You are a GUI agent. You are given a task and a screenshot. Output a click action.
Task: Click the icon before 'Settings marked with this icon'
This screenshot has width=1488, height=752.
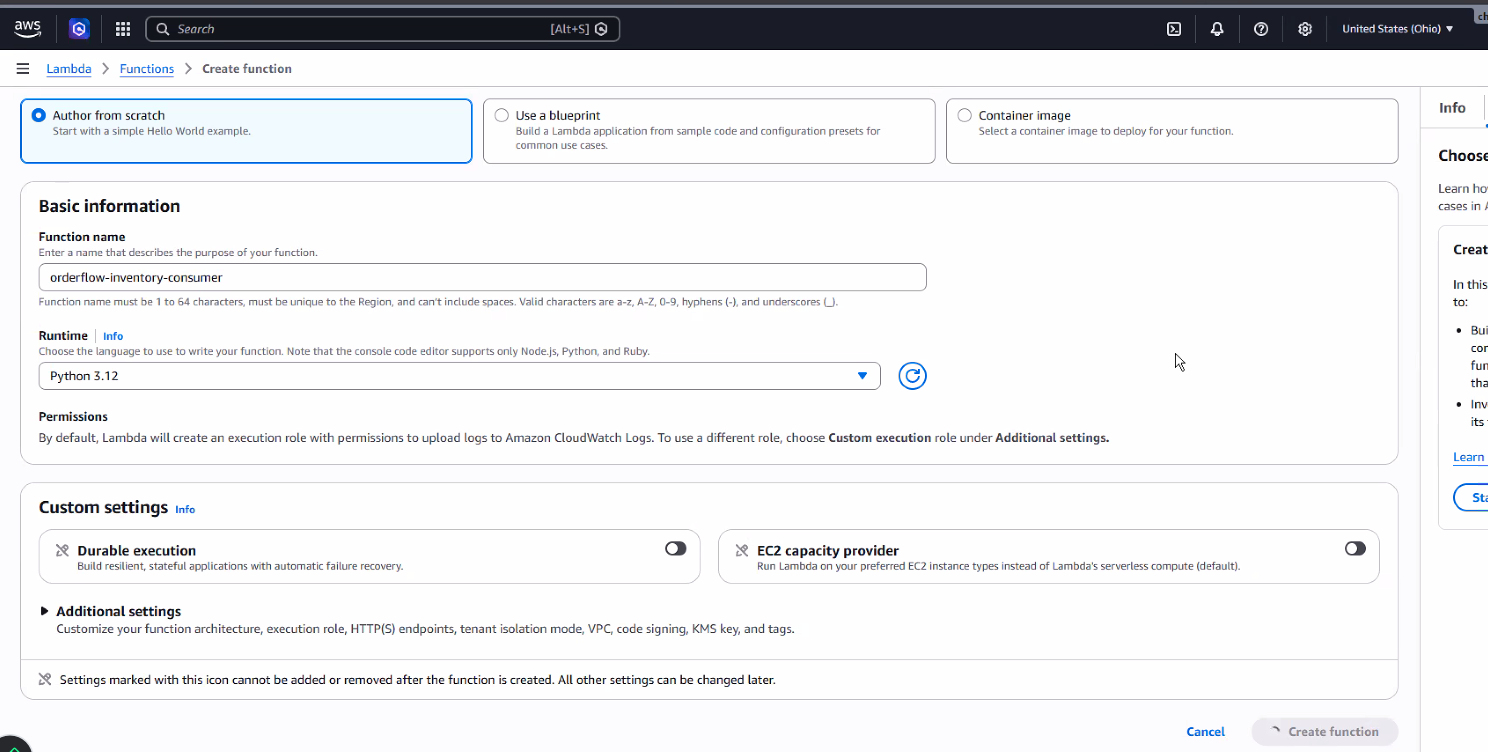click(x=45, y=680)
